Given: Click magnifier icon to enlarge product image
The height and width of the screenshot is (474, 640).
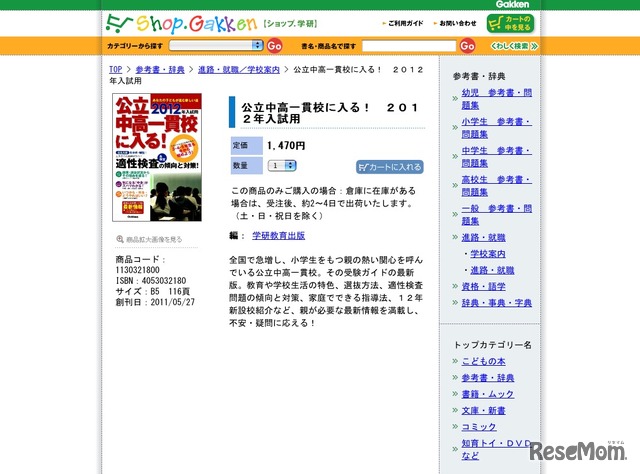Looking at the screenshot, I should point(120,239).
